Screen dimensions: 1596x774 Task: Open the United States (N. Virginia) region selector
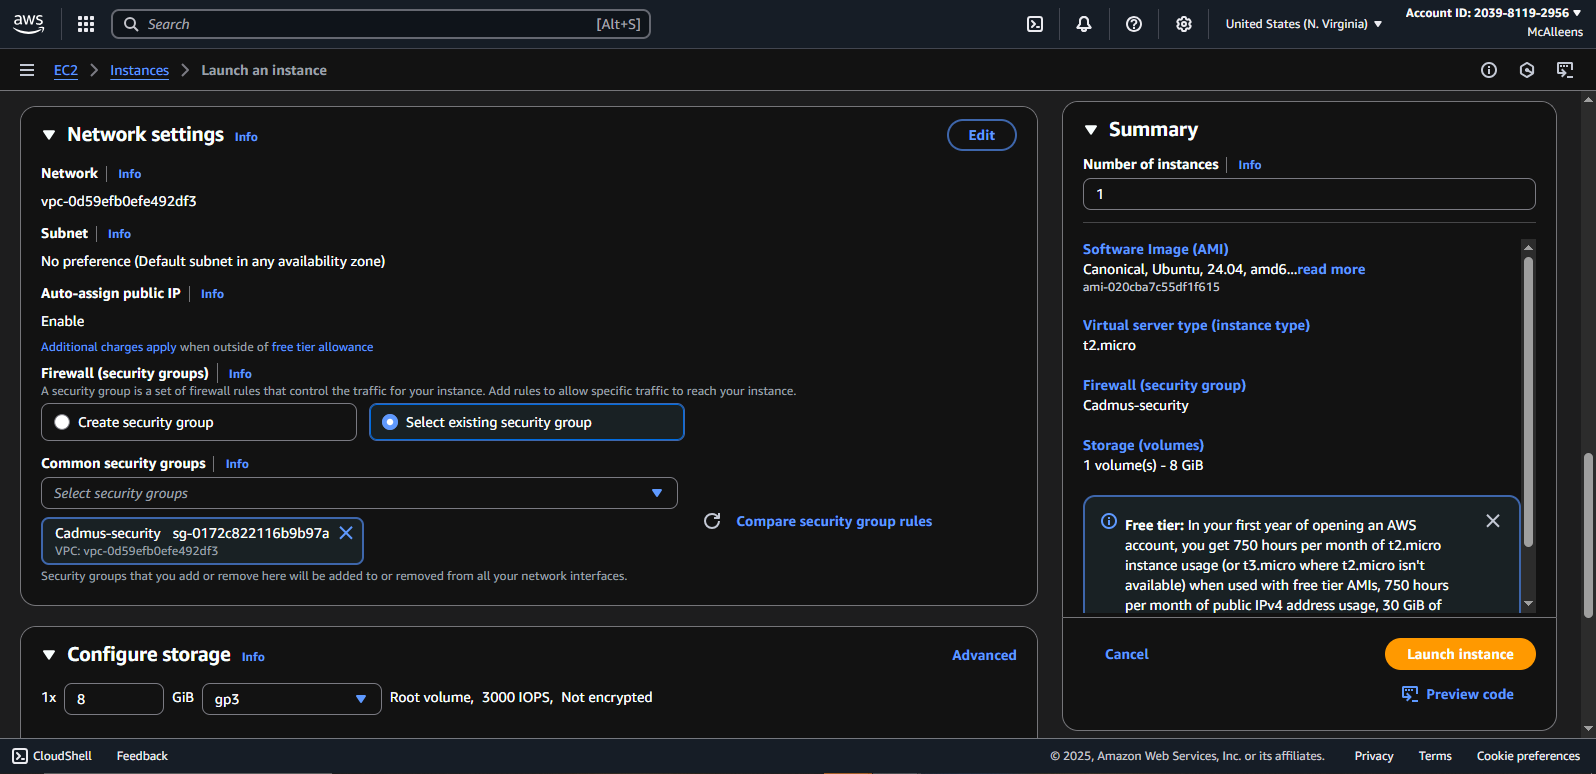[x=1304, y=24]
